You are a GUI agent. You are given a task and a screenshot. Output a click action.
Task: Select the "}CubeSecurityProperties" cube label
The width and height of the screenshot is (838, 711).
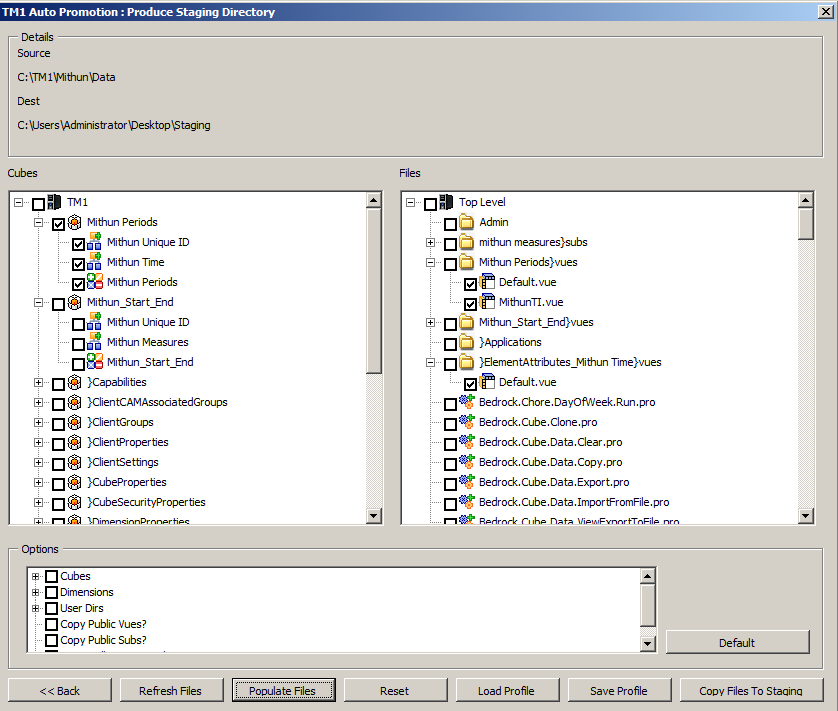pos(146,503)
